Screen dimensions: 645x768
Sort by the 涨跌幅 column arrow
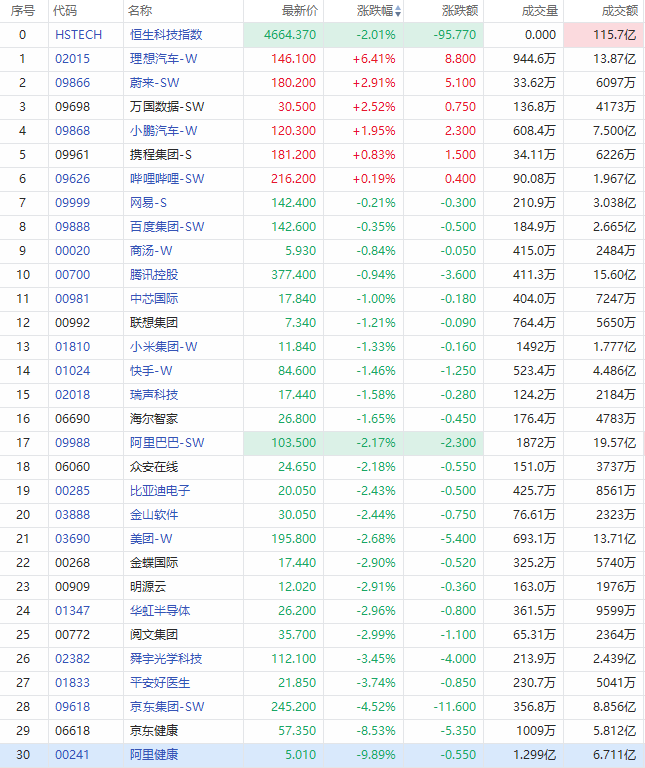click(x=398, y=11)
